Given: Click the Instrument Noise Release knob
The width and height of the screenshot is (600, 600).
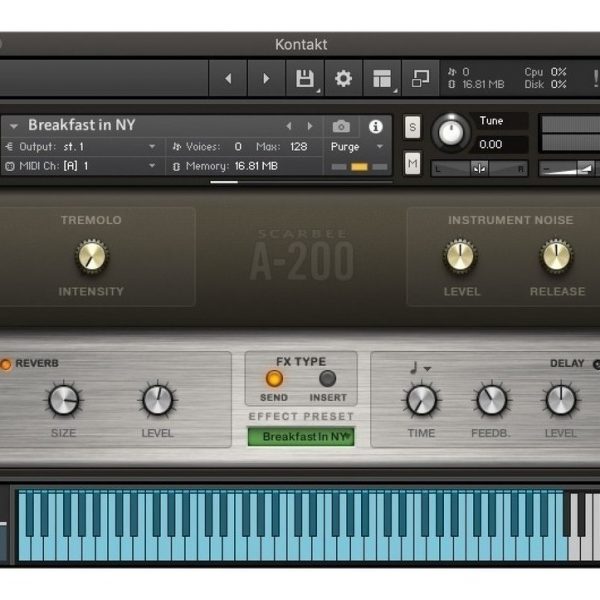Looking at the screenshot, I should coord(556,256).
